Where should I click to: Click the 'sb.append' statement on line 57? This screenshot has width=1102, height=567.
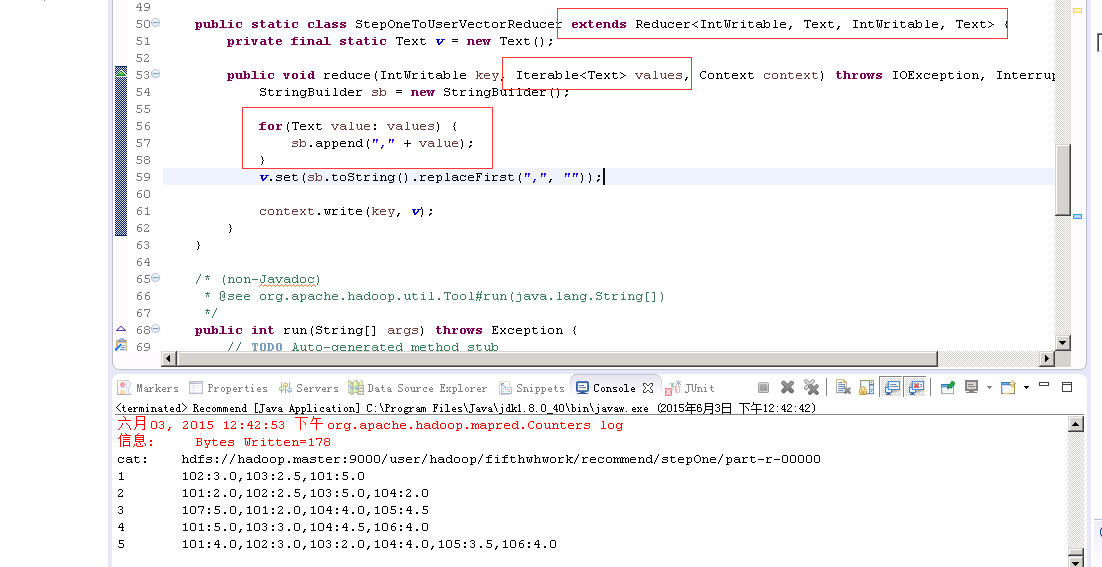tap(382, 143)
